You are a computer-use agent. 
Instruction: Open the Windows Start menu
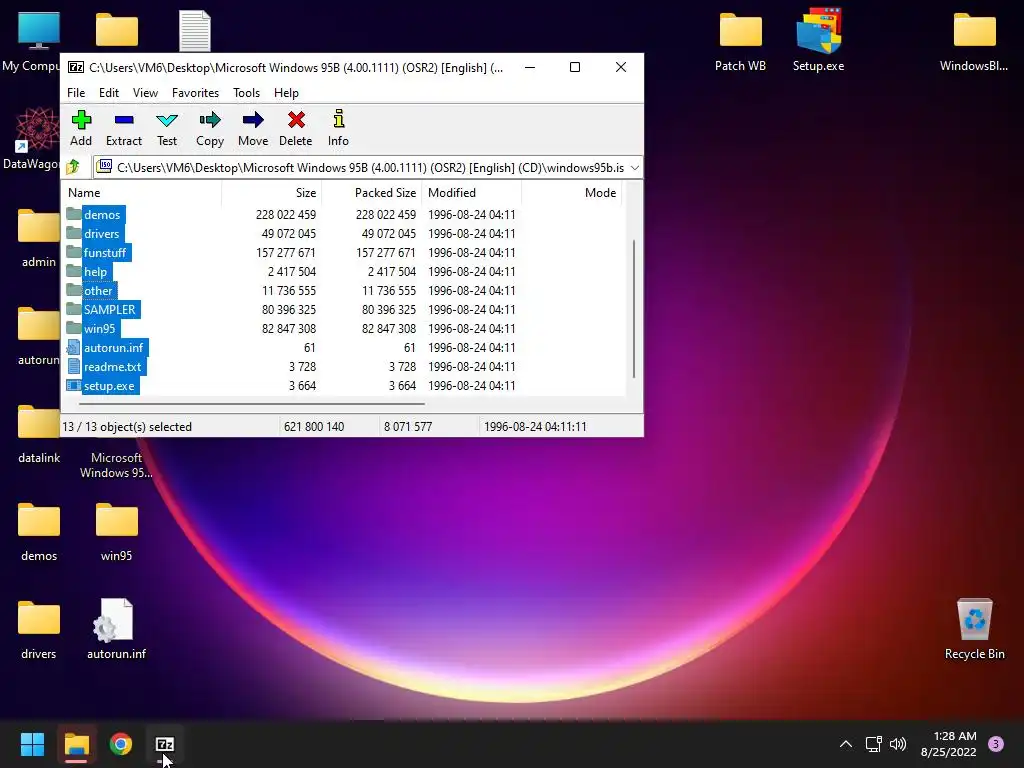click(32, 744)
